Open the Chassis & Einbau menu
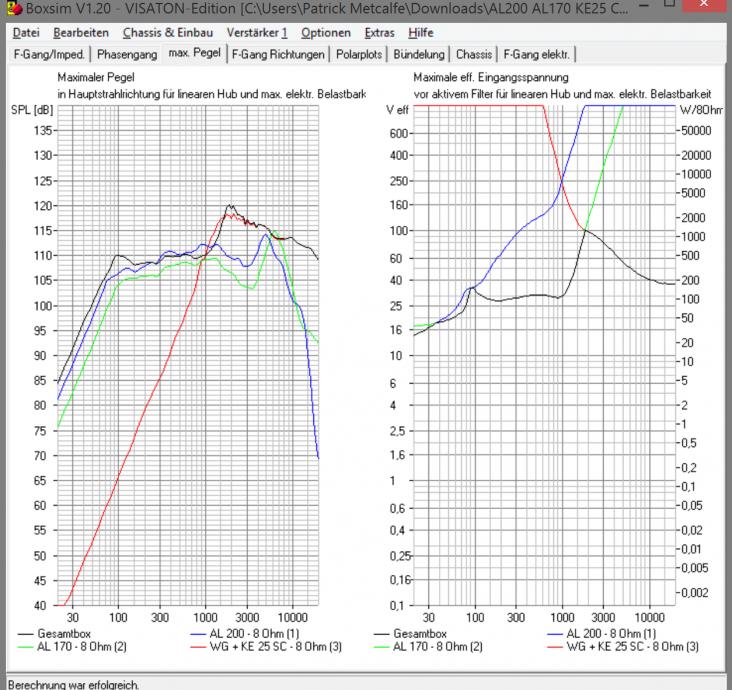Viewport: 732px width, 690px height. 168,33
